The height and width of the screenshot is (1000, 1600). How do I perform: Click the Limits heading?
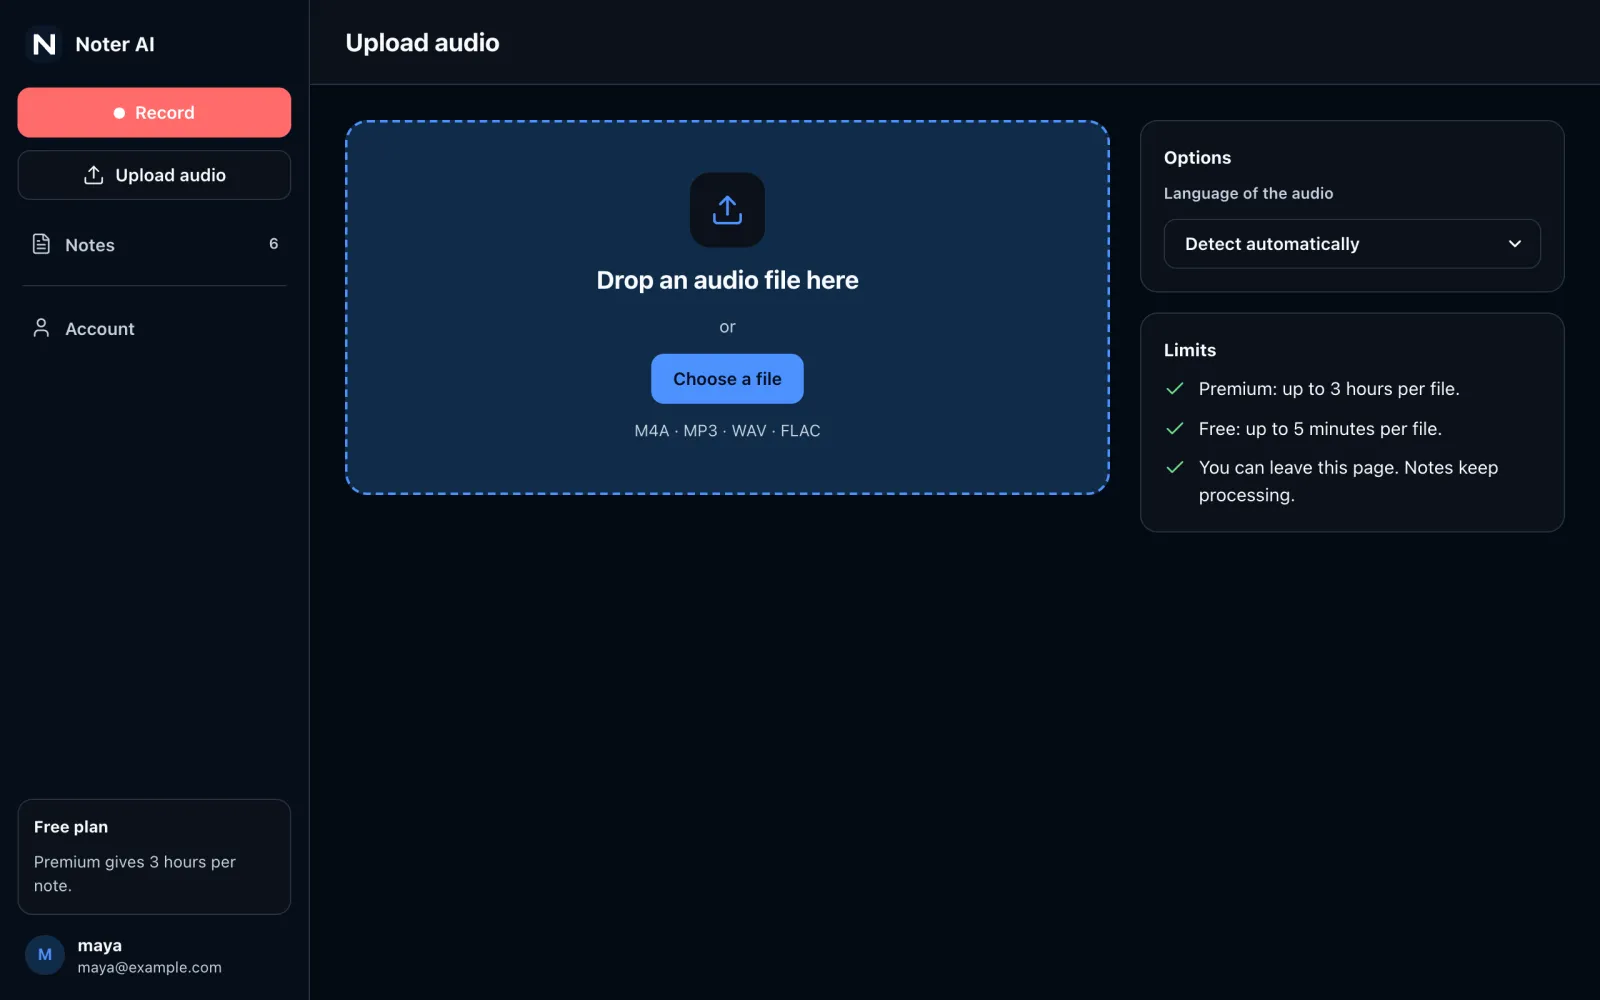(x=1190, y=350)
